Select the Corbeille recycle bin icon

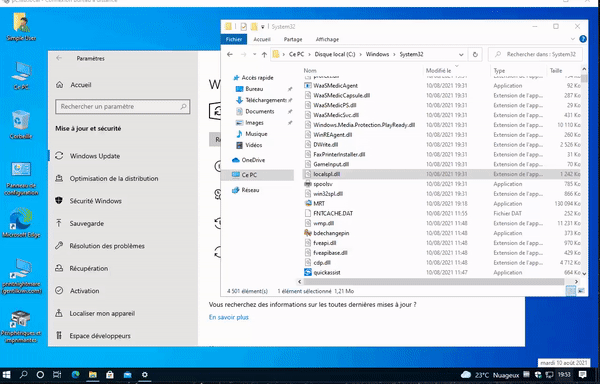[x=21, y=125]
